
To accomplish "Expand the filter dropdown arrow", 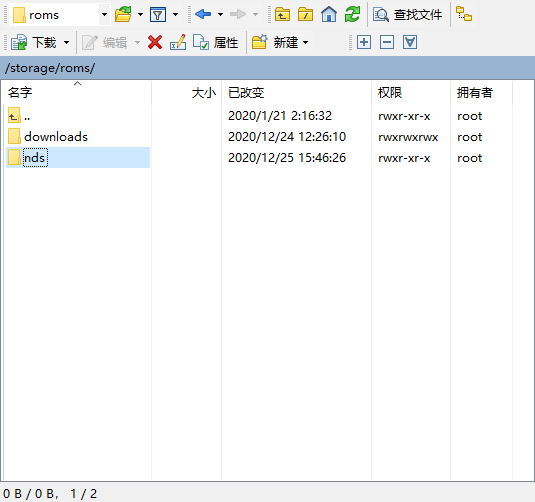I will [175, 15].
